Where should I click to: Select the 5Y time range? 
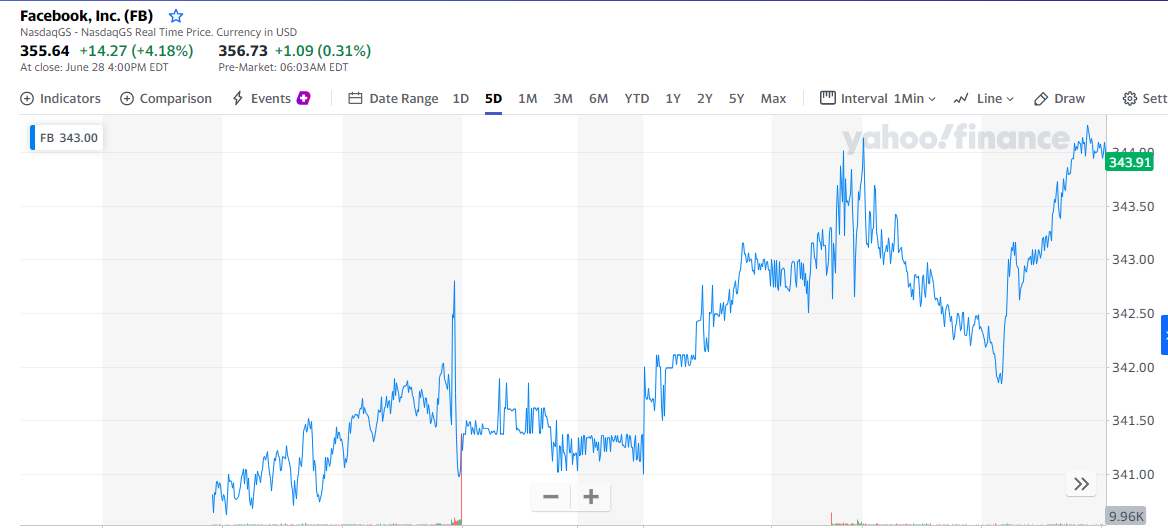[737, 98]
